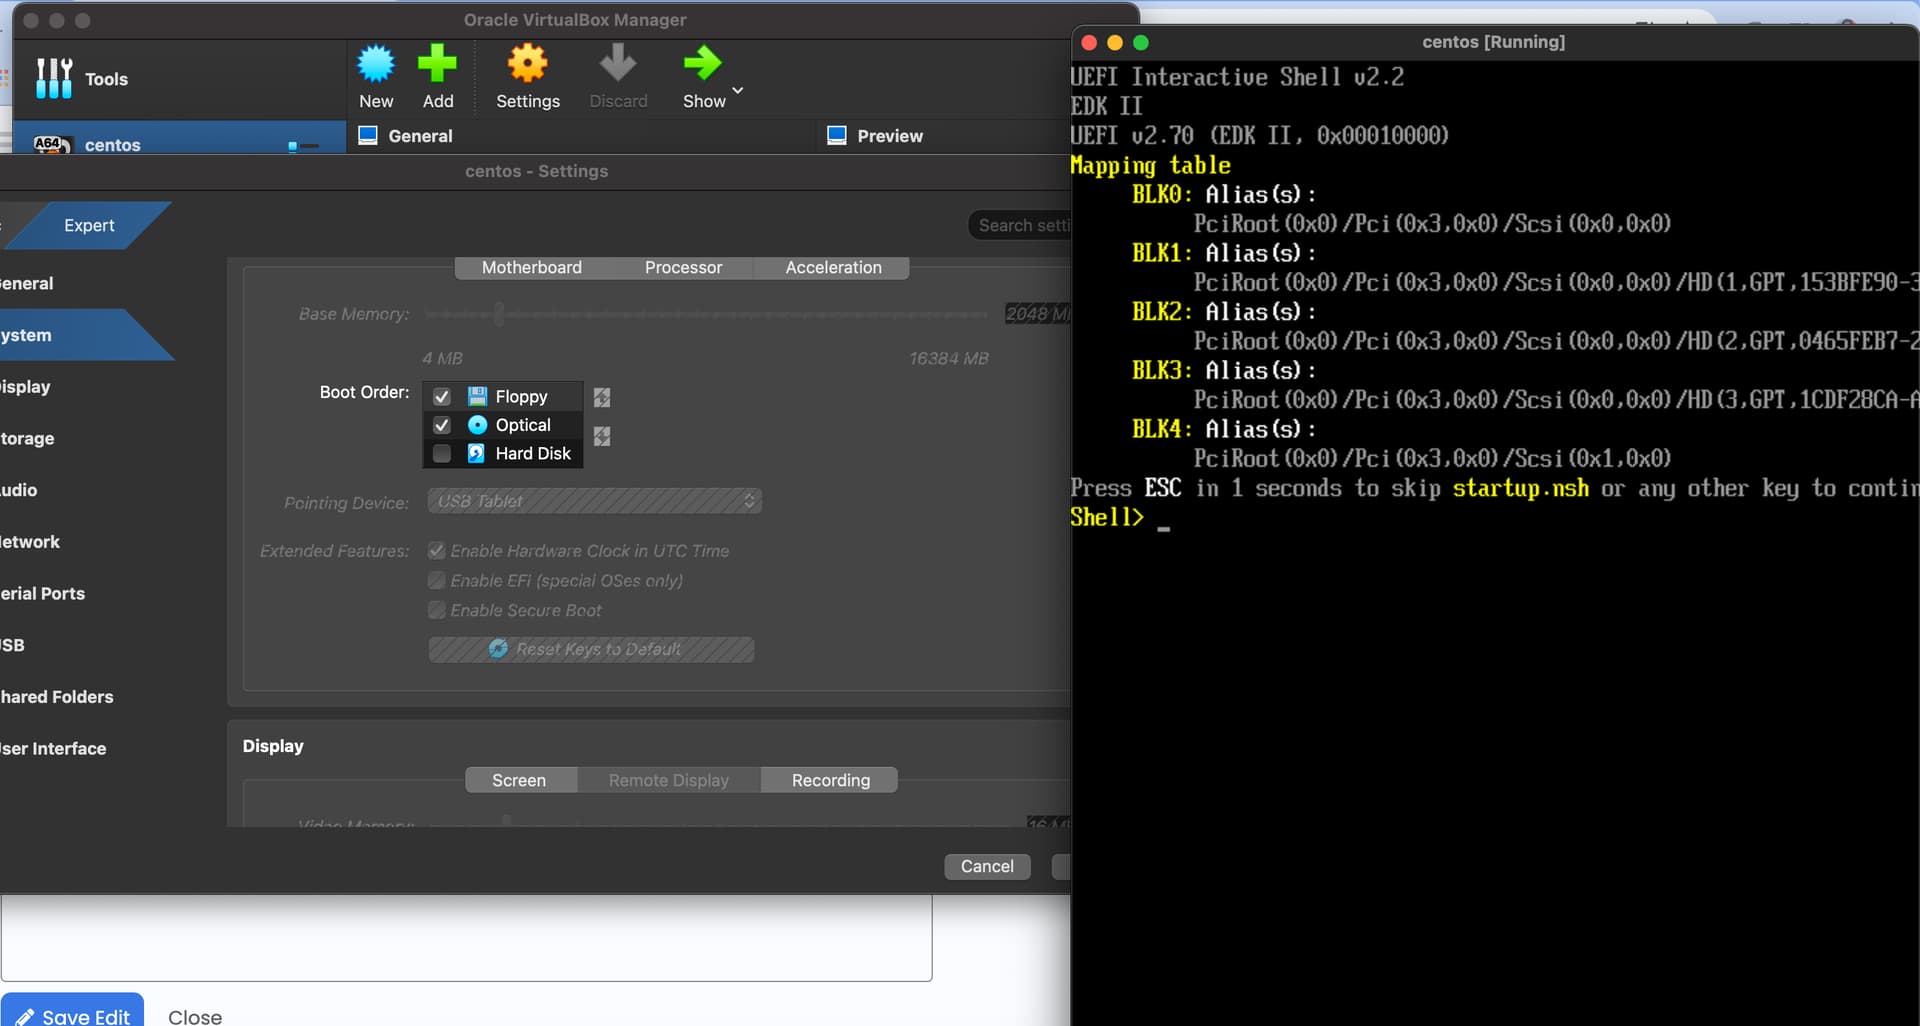The width and height of the screenshot is (1920, 1026).
Task: Expand the Show button dropdown chevron
Action: [x=738, y=90]
